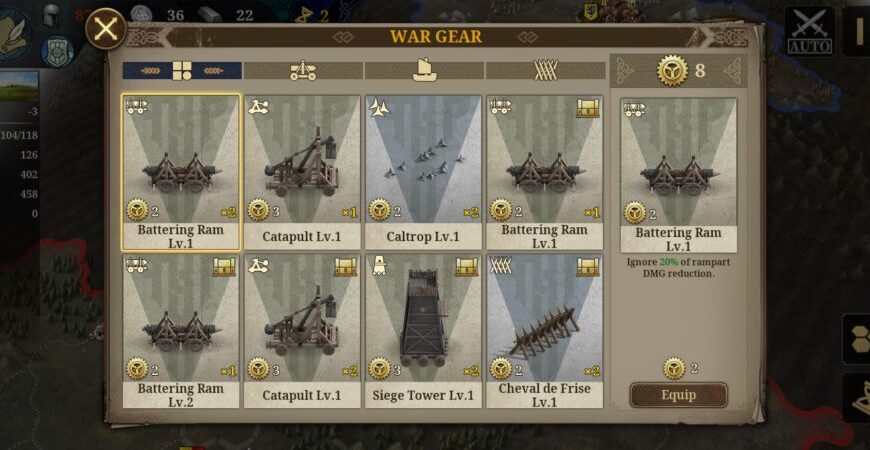
Task: Open the ship gear category tab
Action: point(424,70)
